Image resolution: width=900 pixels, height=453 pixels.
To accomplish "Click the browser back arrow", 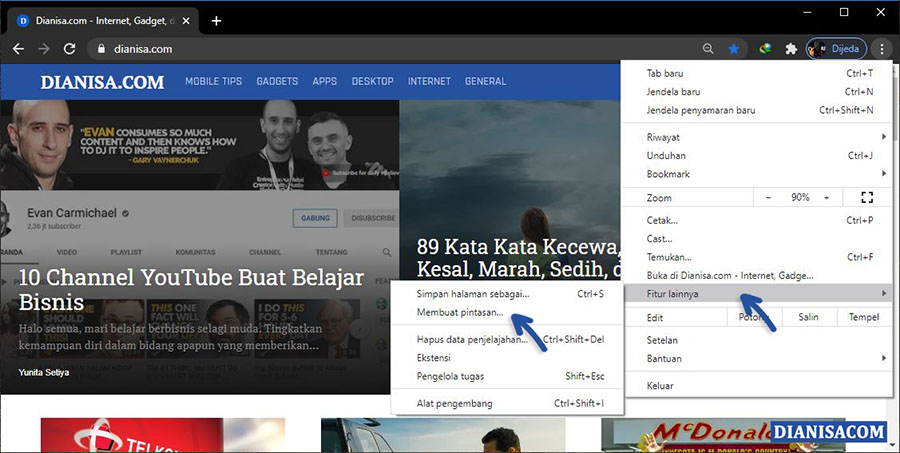I will click(x=18, y=49).
